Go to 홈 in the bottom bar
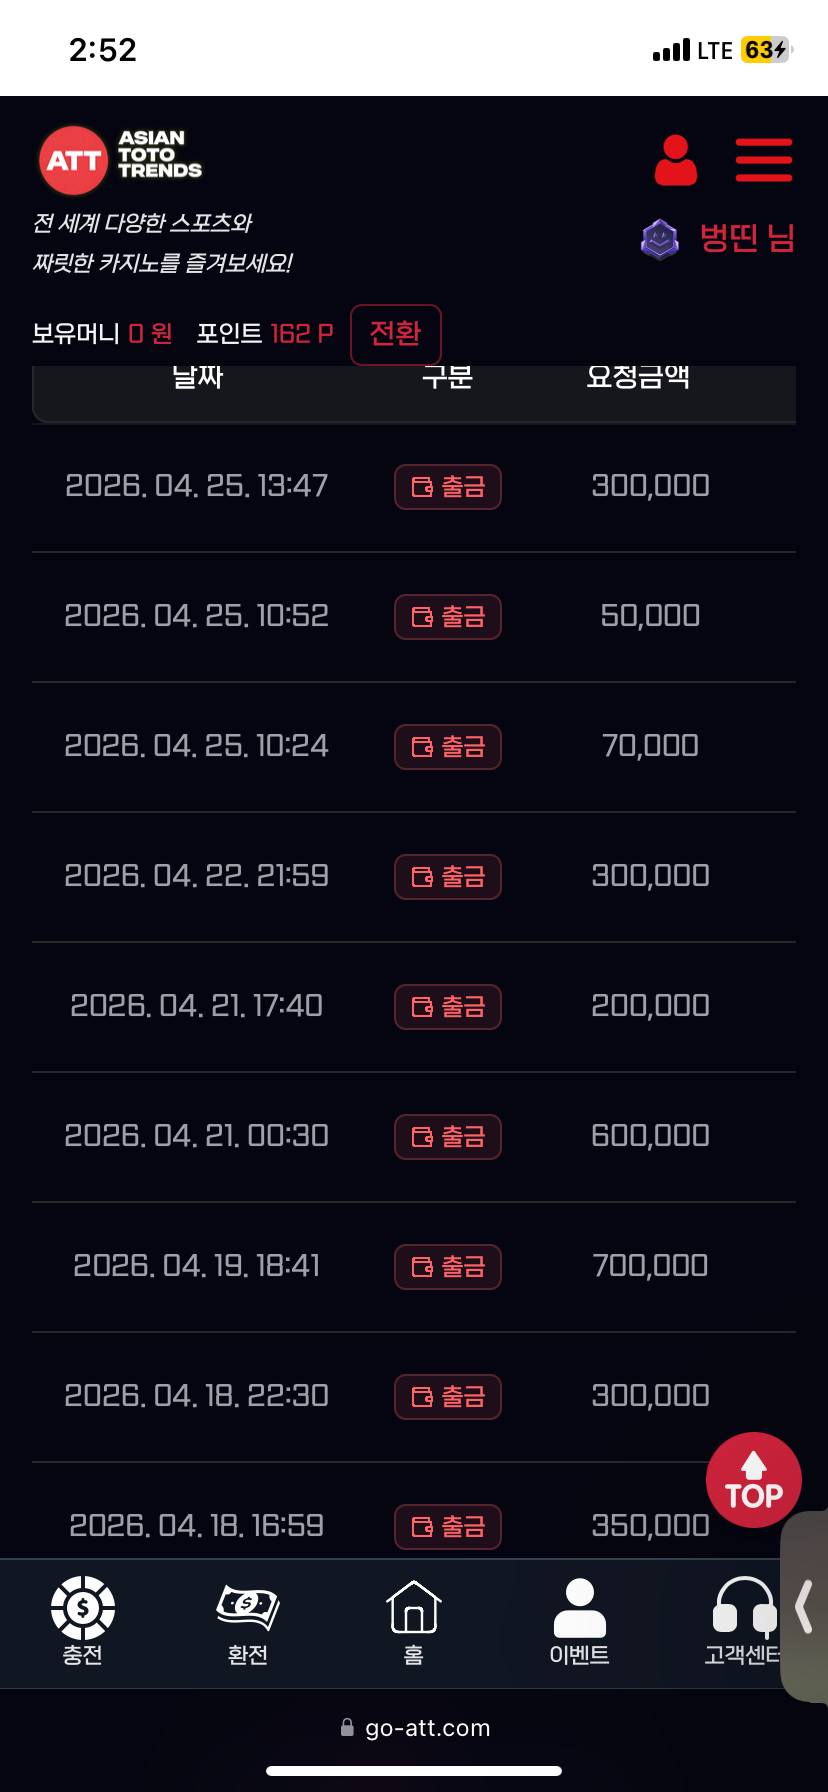The height and width of the screenshot is (1792, 828). tap(413, 1620)
